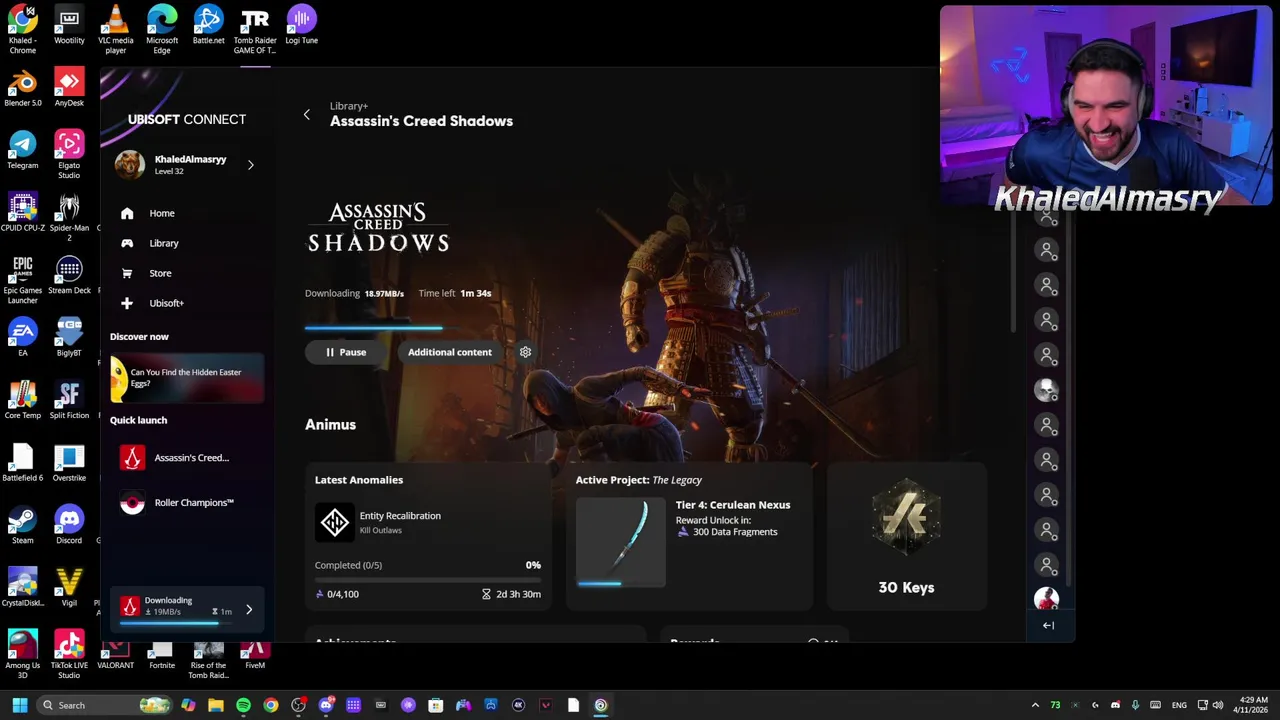Image resolution: width=1280 pixels, height=720 pixels.
Task: Open Blender 5.0 desktop shortcut
Action: (23, 88)
